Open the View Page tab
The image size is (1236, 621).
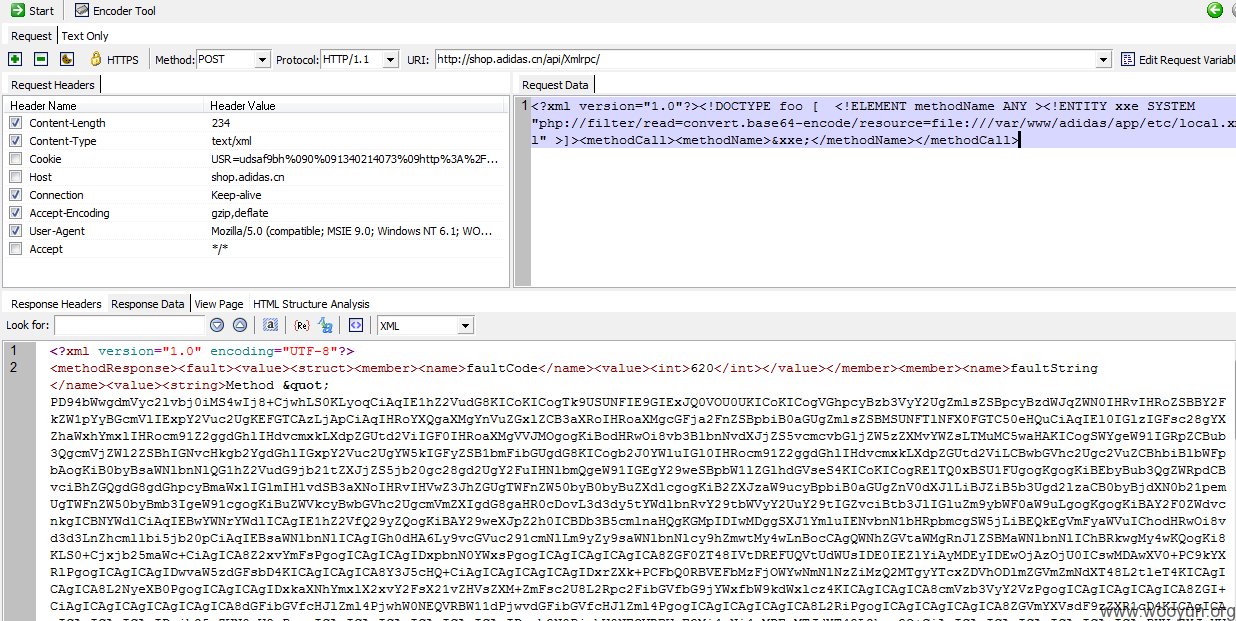(x=219, y=304)
